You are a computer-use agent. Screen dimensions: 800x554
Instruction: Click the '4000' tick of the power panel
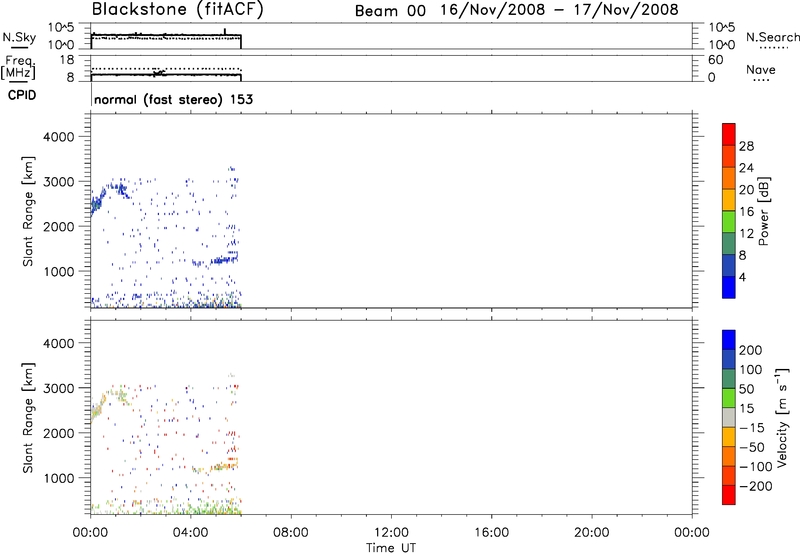59,137
